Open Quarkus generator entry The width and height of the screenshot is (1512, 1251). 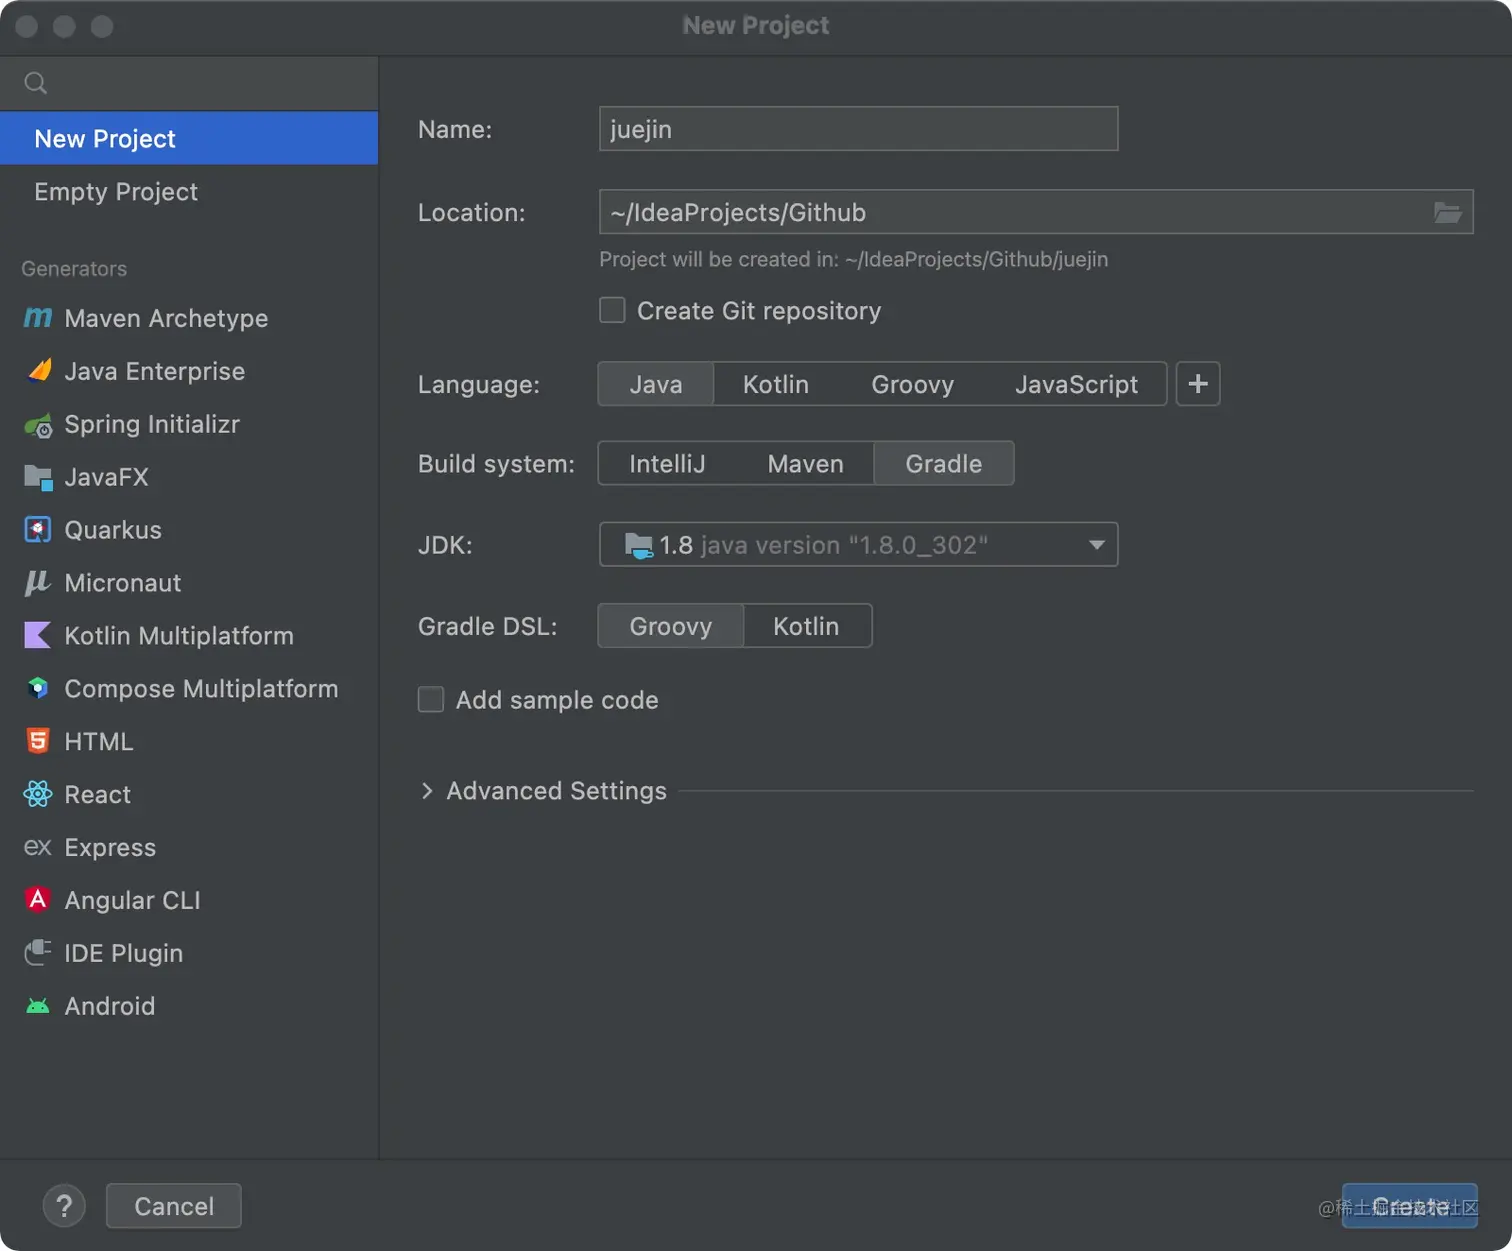[189, 530]
